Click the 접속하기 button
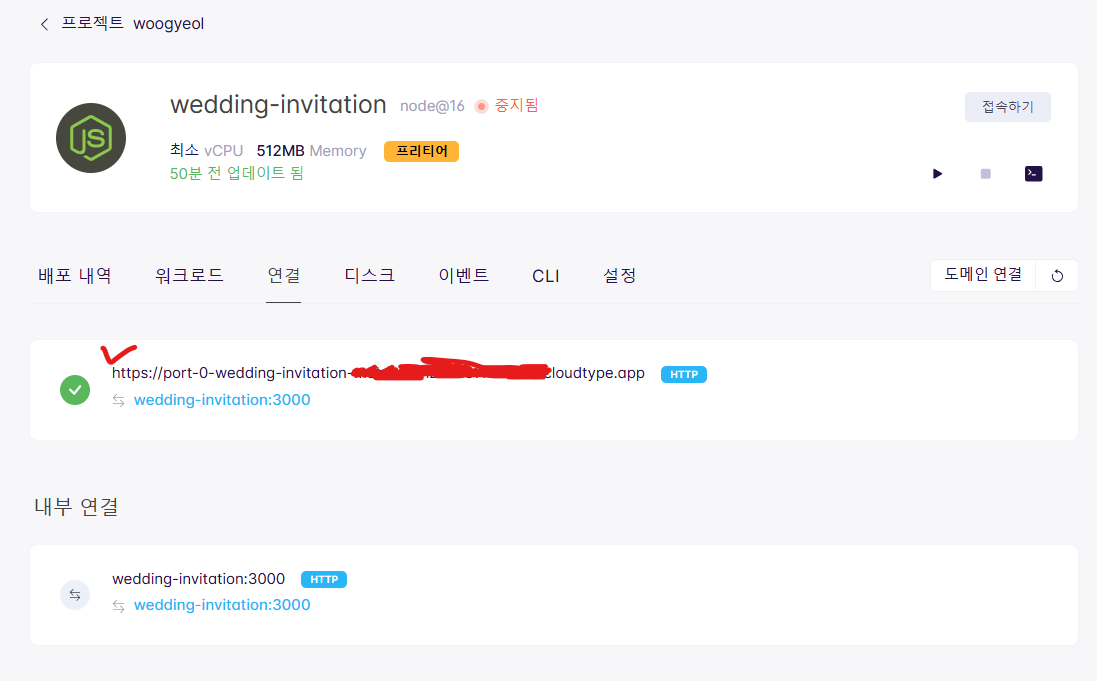 pos(1007,106)
